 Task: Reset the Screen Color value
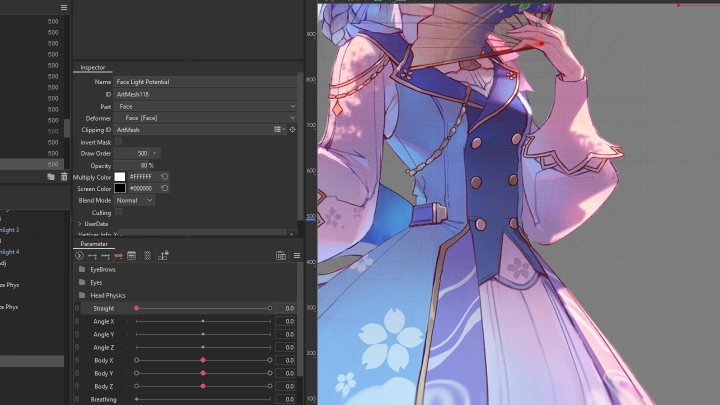164,188
